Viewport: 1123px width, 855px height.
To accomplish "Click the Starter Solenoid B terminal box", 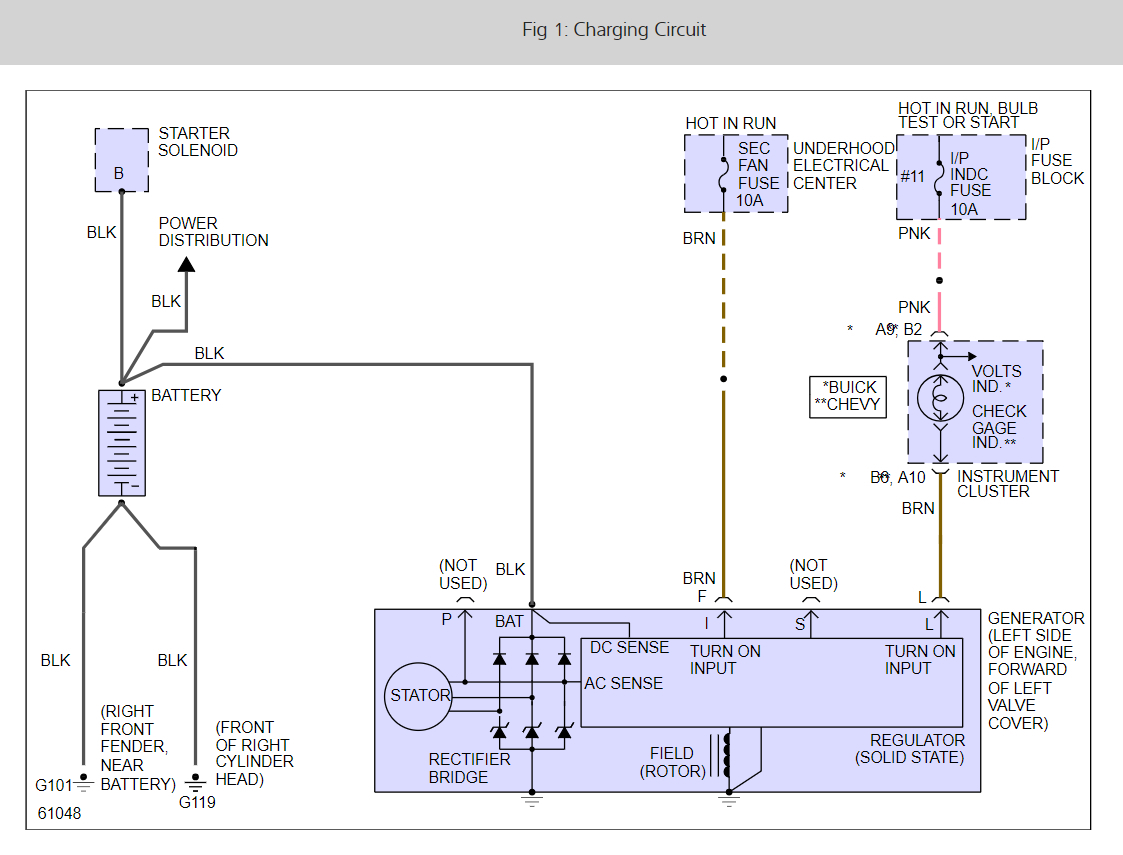I will click(122, 160).
